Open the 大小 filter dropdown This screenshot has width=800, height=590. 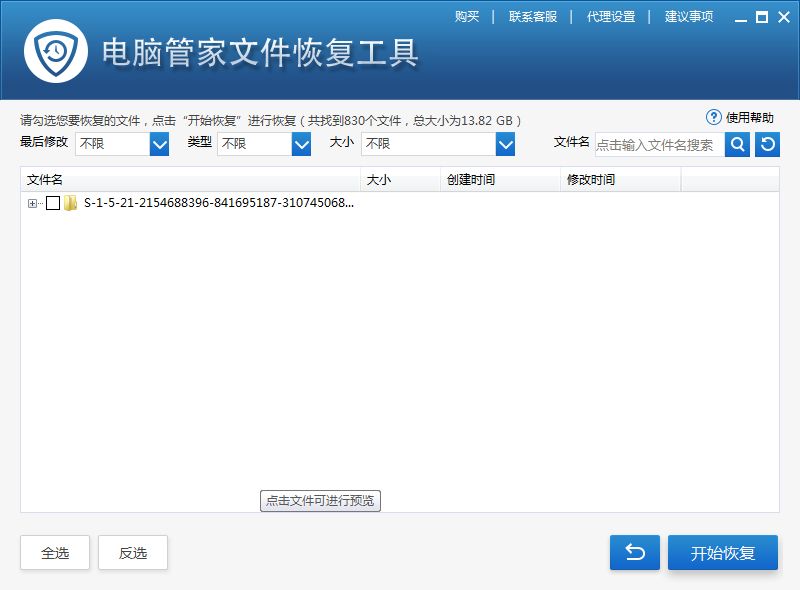click(438, 144)
